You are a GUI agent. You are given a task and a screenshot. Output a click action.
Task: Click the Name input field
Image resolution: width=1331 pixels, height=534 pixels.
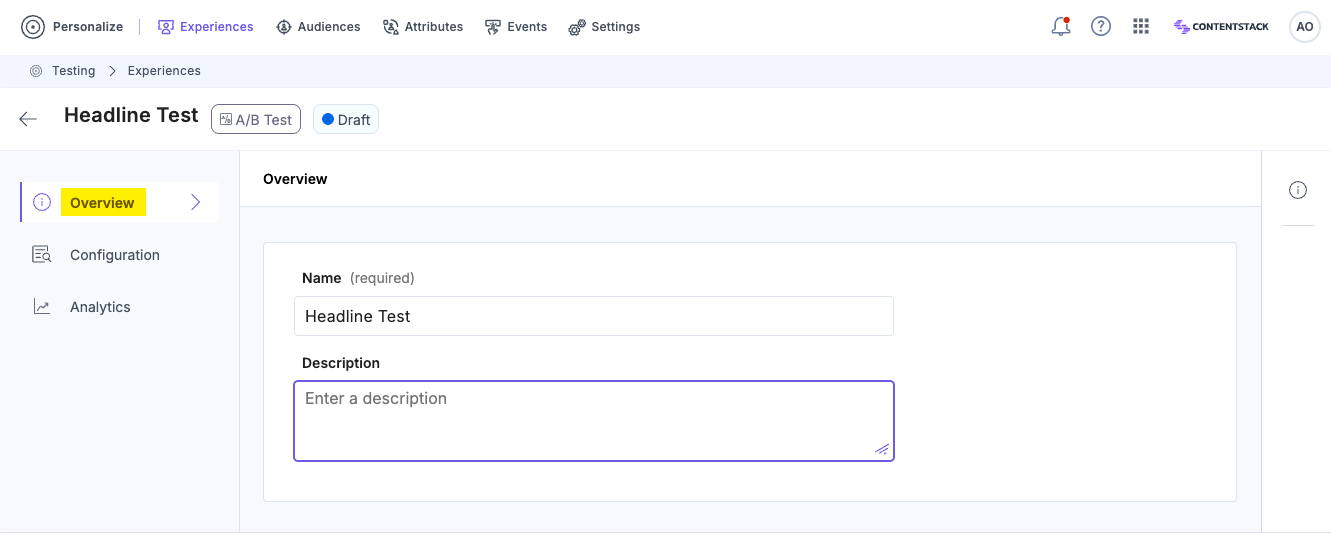[594, 316]
